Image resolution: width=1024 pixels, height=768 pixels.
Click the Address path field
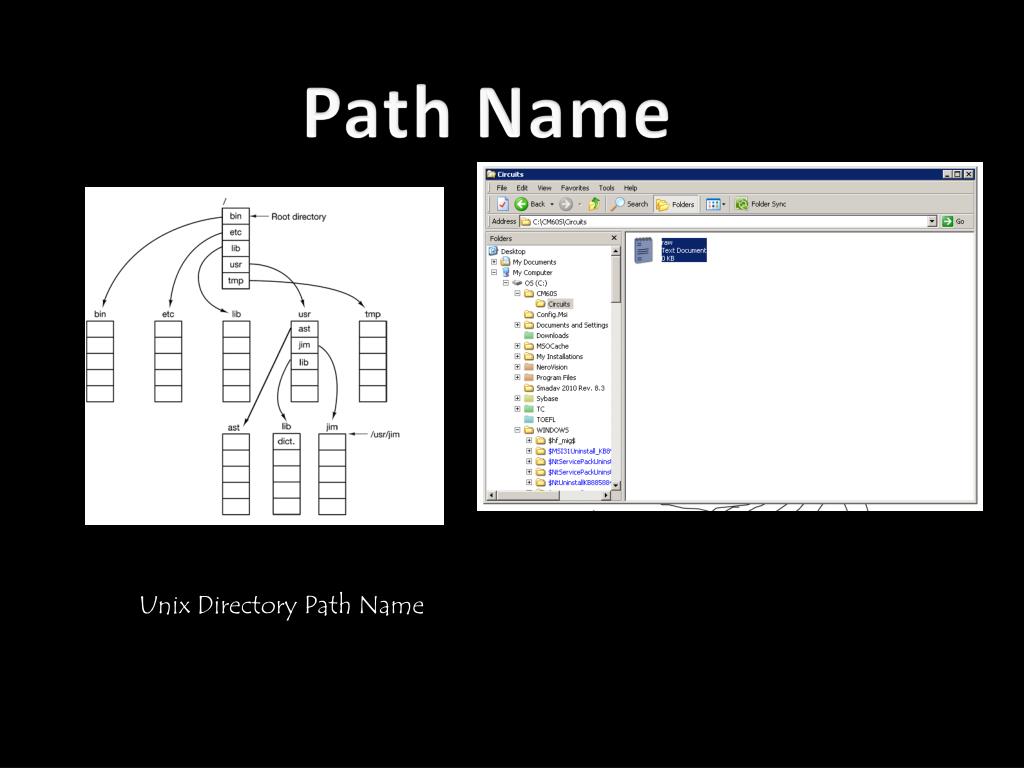click(x=728, y=222)
